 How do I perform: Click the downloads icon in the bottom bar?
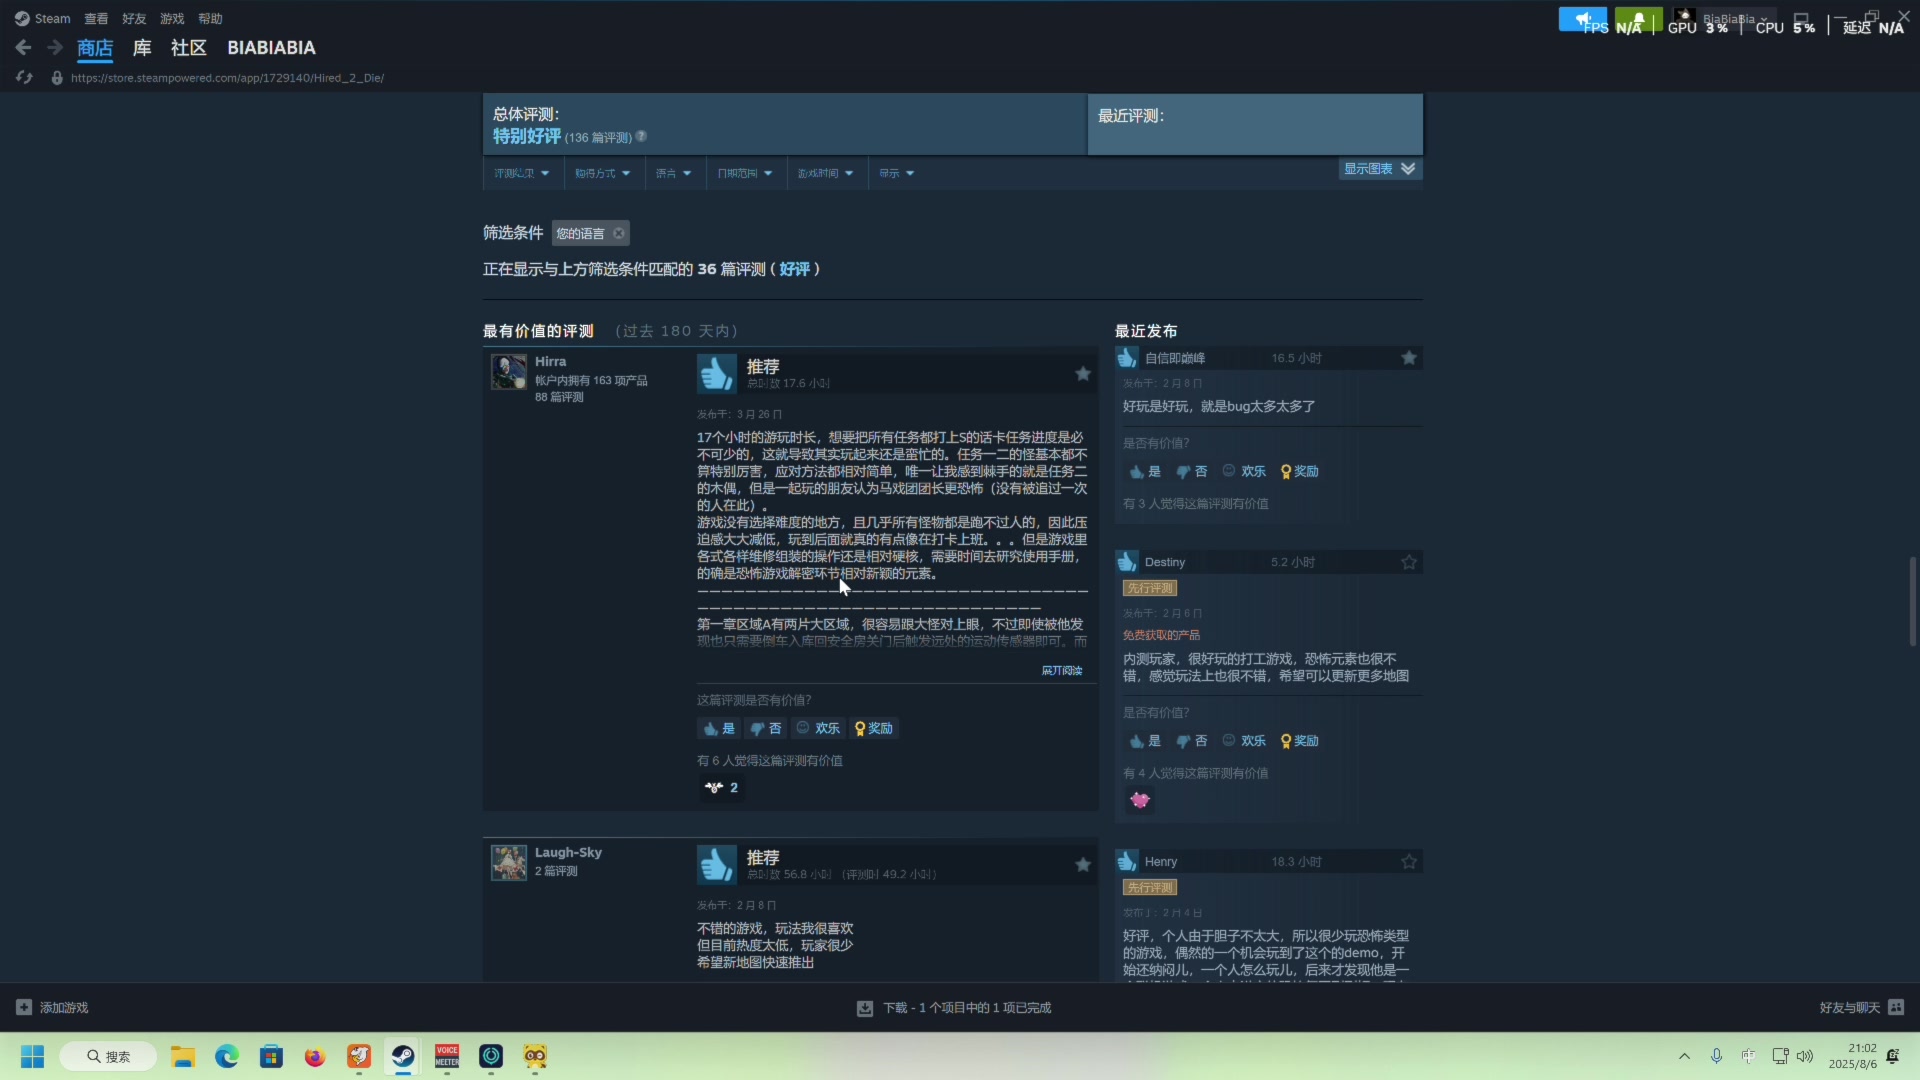coord(865,1008)
